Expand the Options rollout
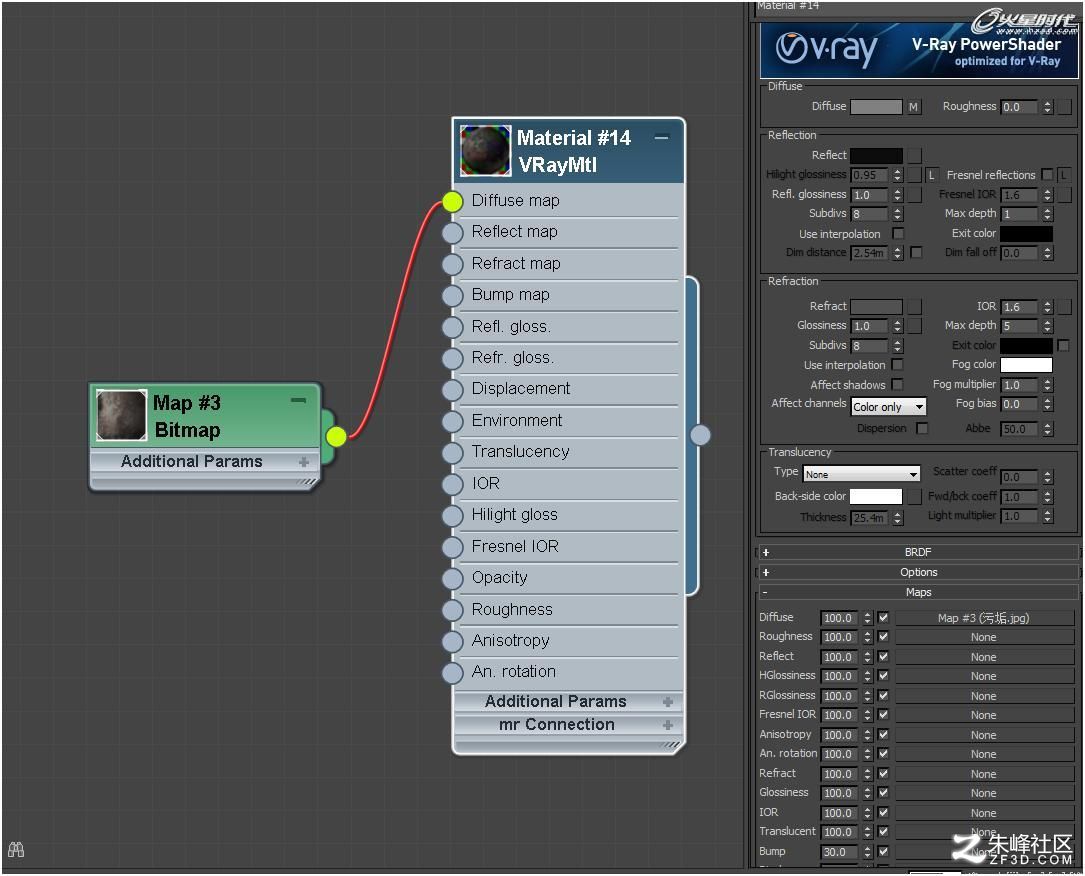 point(918,572)
